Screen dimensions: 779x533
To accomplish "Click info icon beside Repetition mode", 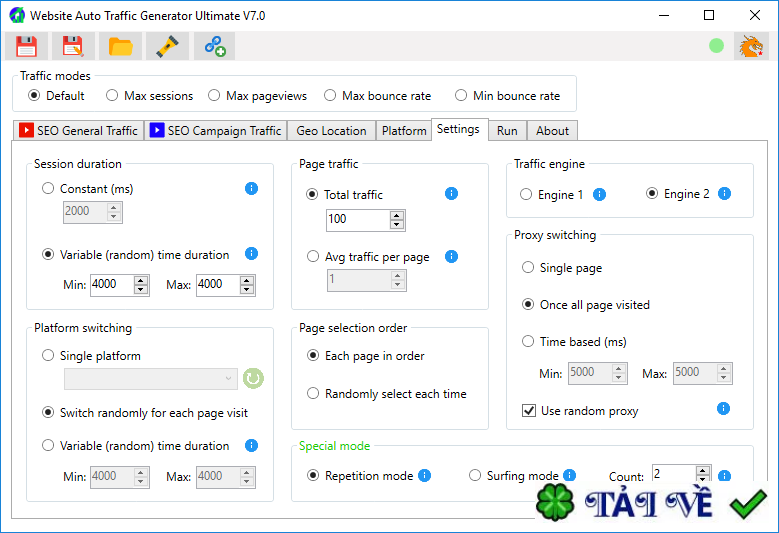I will coord(424,475).
